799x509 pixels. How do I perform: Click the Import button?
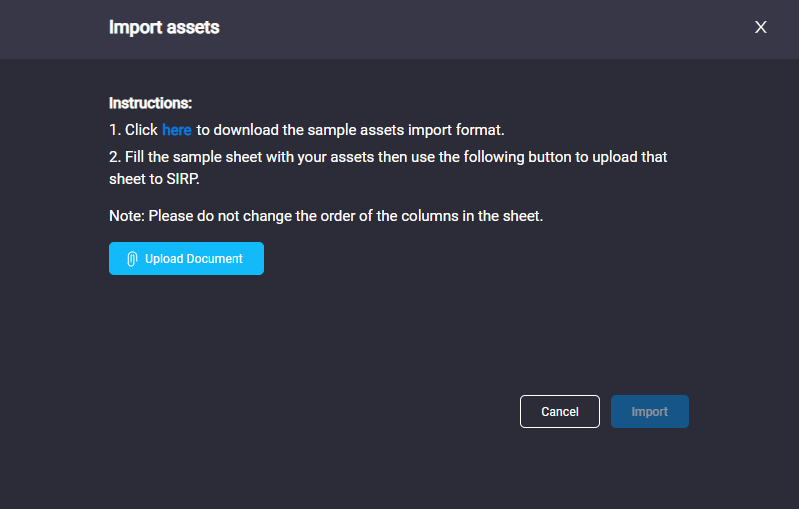(x=650, y=411)
